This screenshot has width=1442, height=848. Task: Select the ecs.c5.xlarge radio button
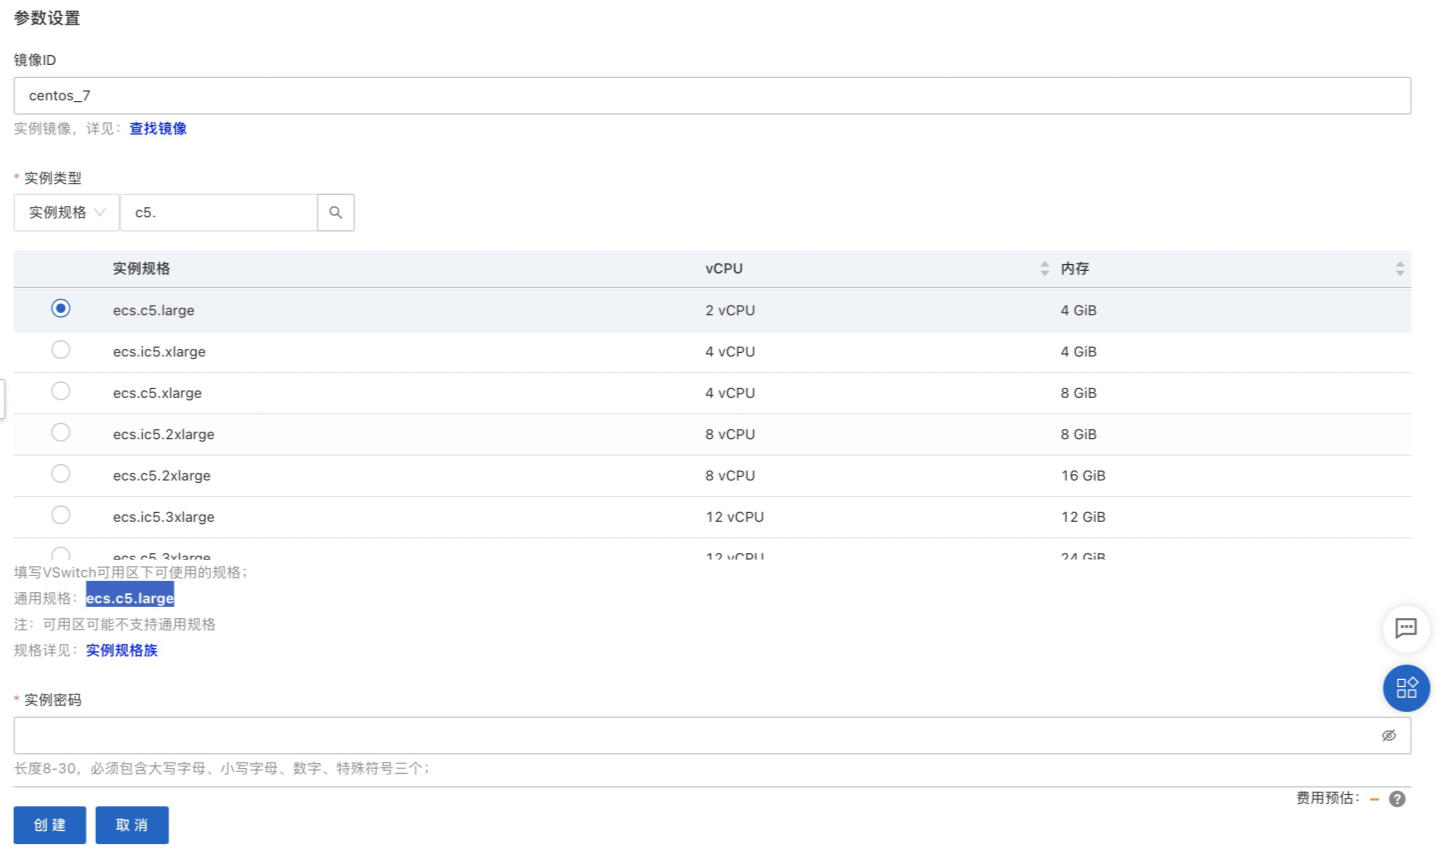click(x=61, y=391)
